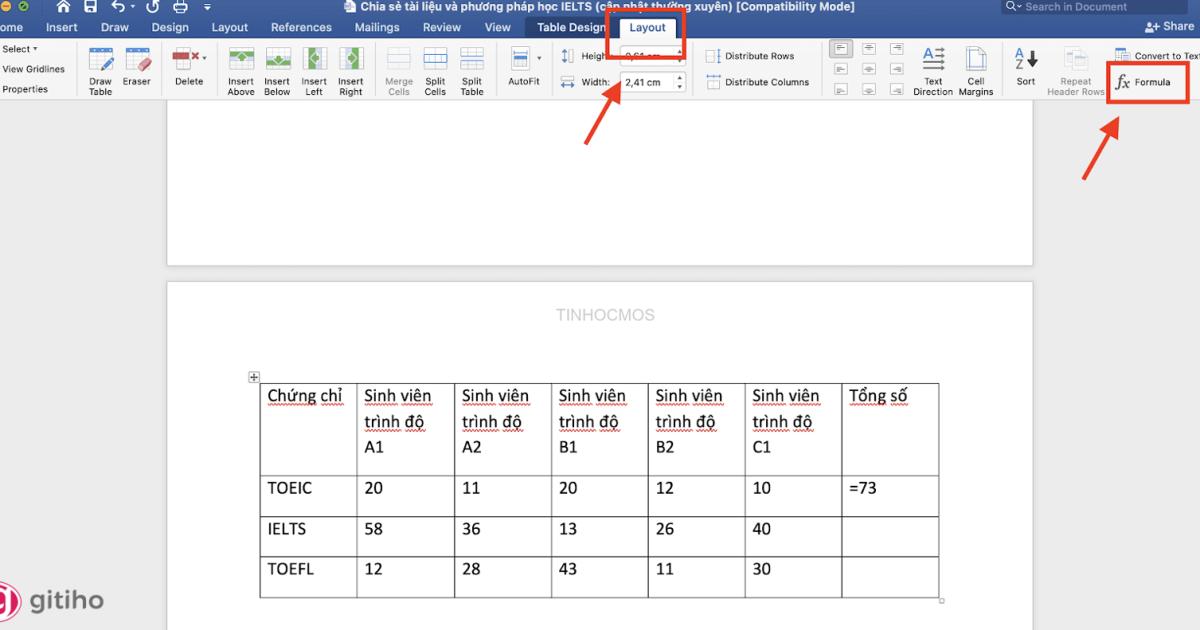Screen dimensions: 1200x630
Task: Align cell text dead center
Action: 869,69
